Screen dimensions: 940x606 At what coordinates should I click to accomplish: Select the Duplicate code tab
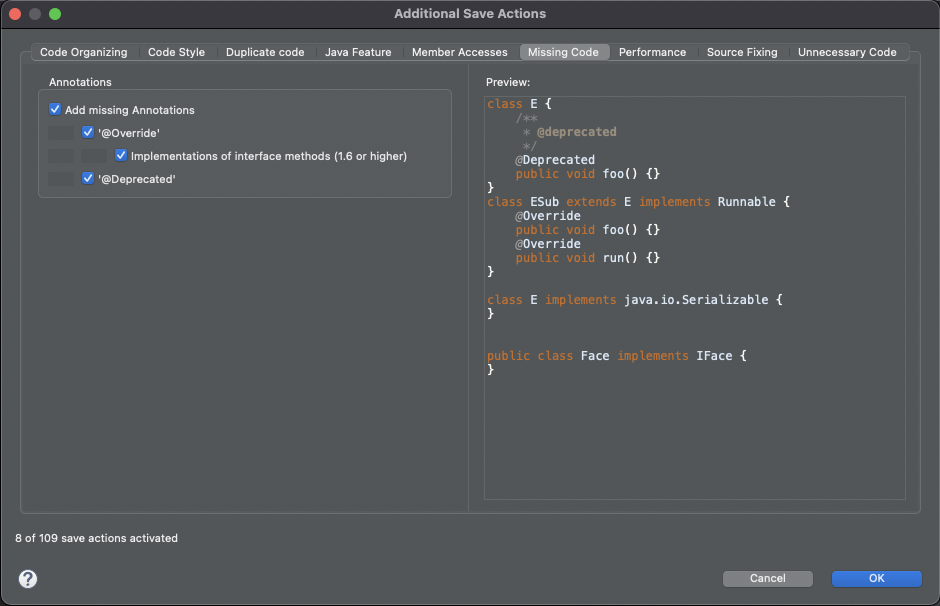coord(265,52)
